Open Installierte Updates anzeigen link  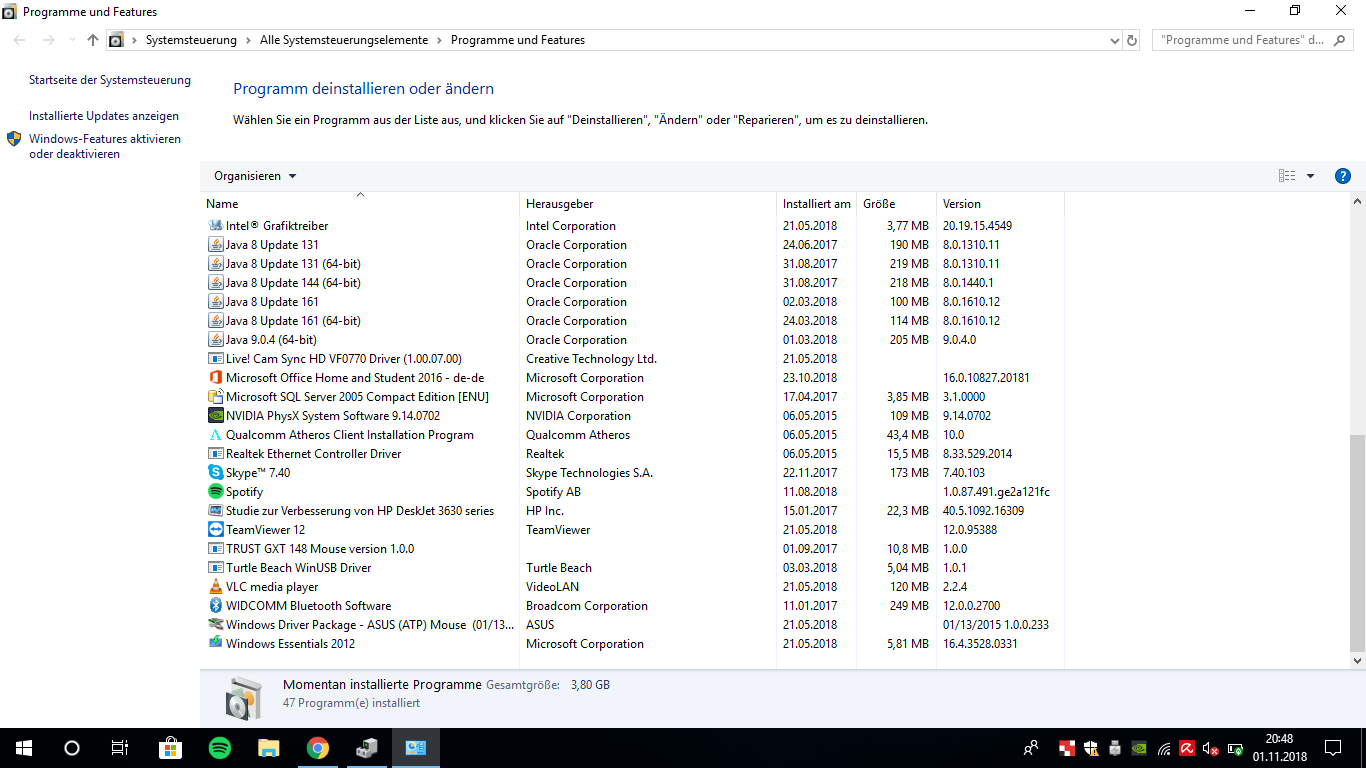[104, 116]
